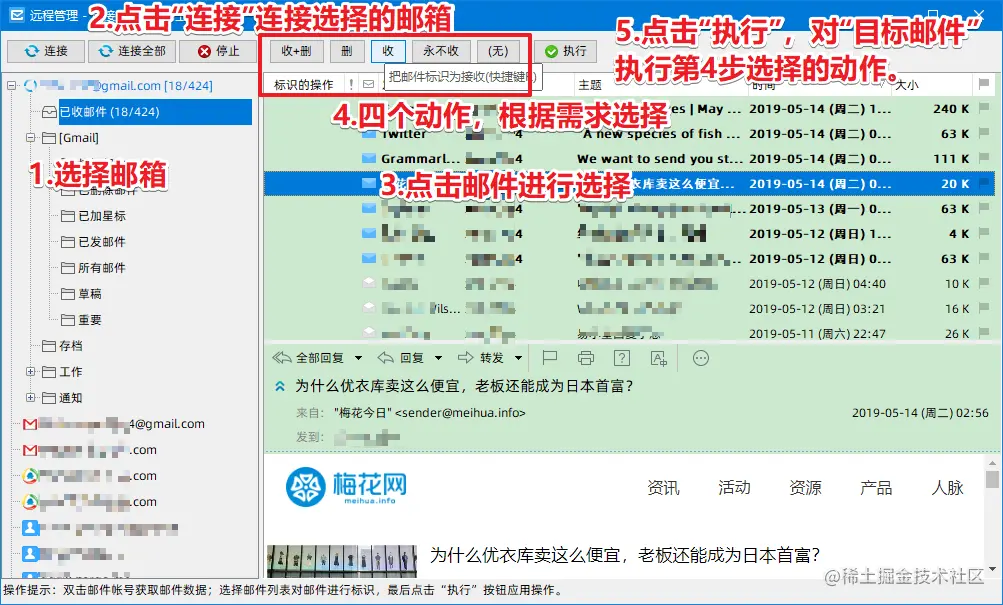Select the email dated 2019-05-13 (周一)
The image size is (1003, 605).
pos(629,208)
